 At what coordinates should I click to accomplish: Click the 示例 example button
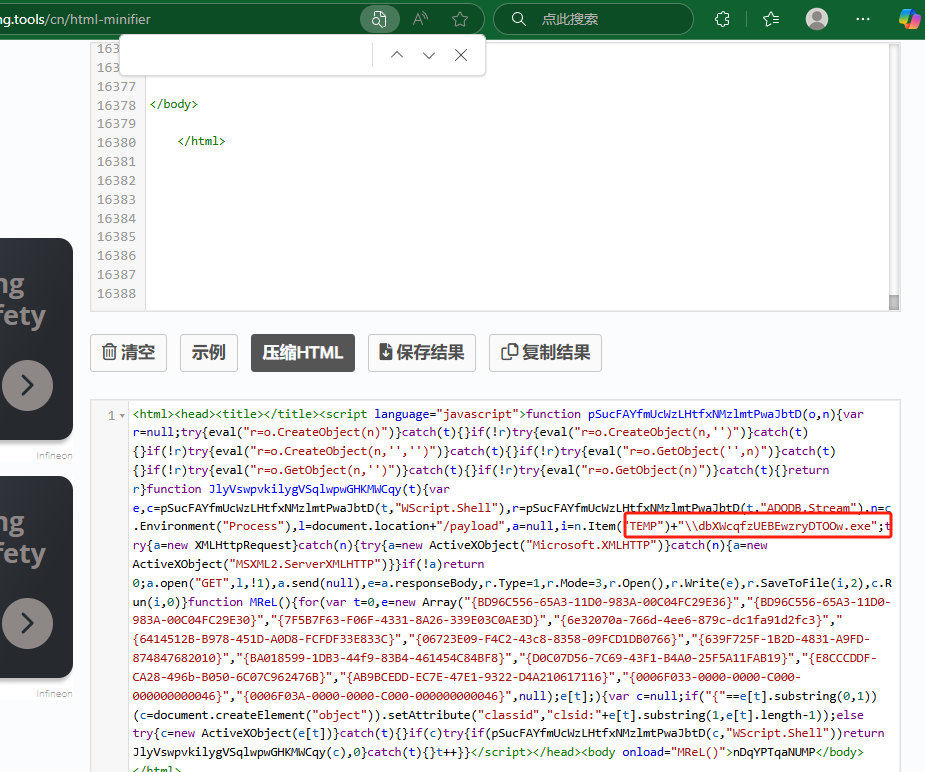tap(209, 353)
